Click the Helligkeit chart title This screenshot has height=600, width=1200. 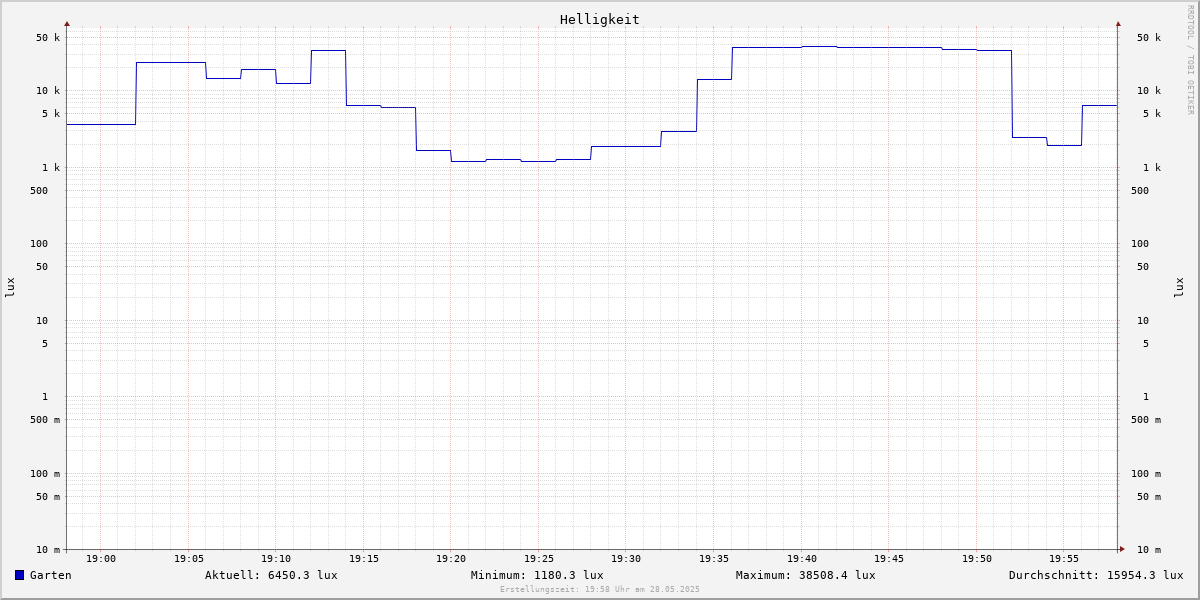(x=600, y=19)
